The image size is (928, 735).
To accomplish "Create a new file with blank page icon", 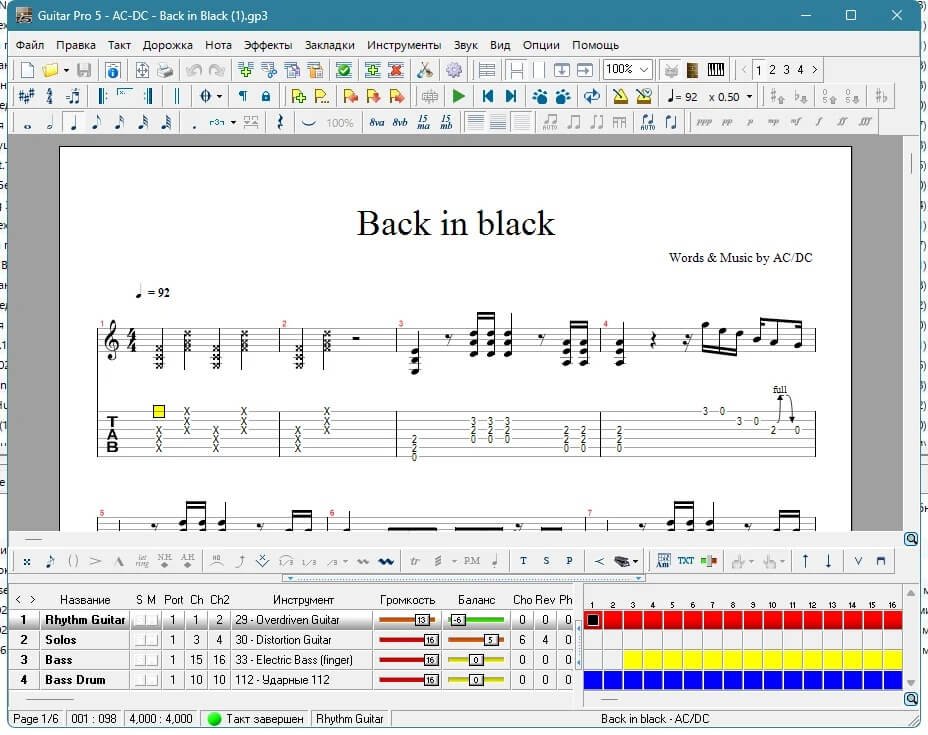I will 27,70.
